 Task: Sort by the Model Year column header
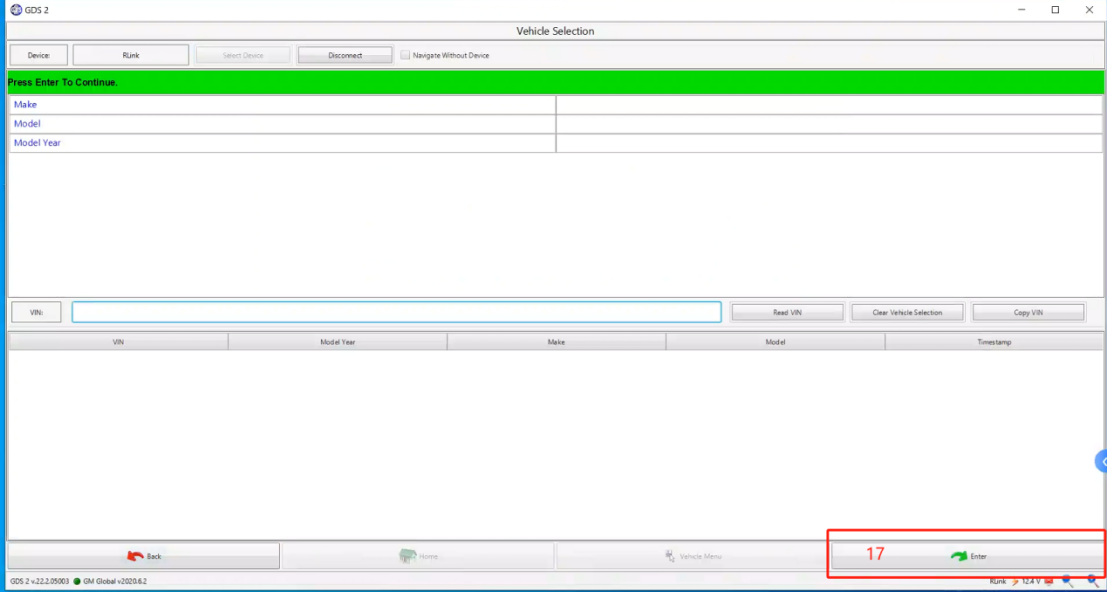click(x=337, y=342)
